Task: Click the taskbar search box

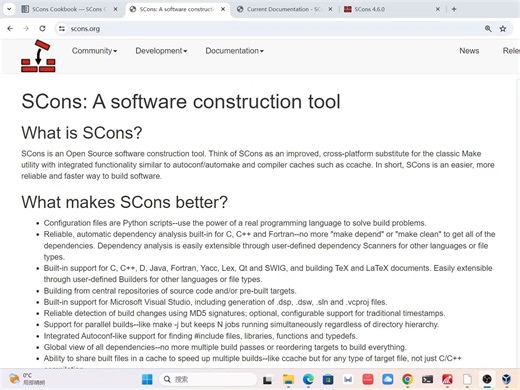Action: [x=208, y=379]
